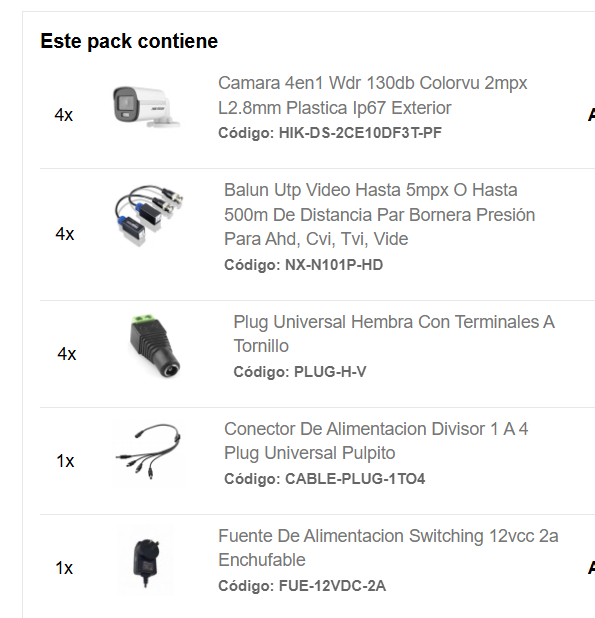Click the 4x quantity beside the balun
This screenshot has height=618, width=595.
(65, 234)
